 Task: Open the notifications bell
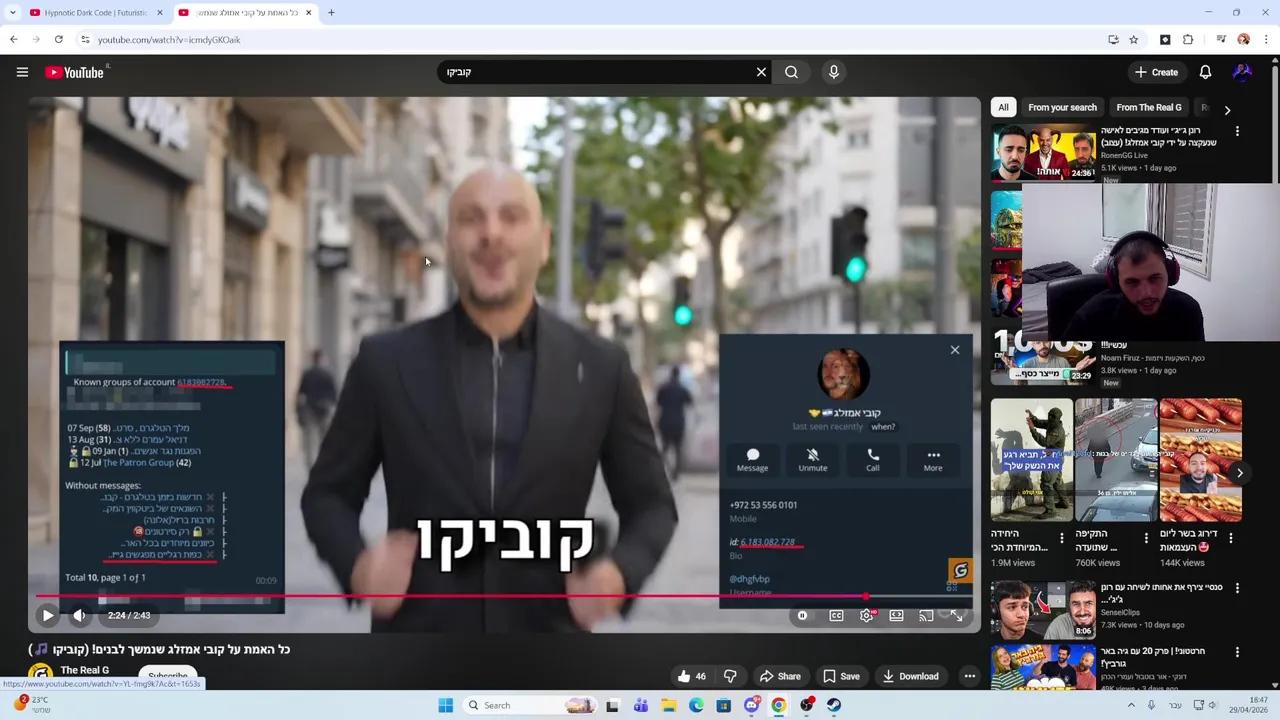[x=1205, y=72]
